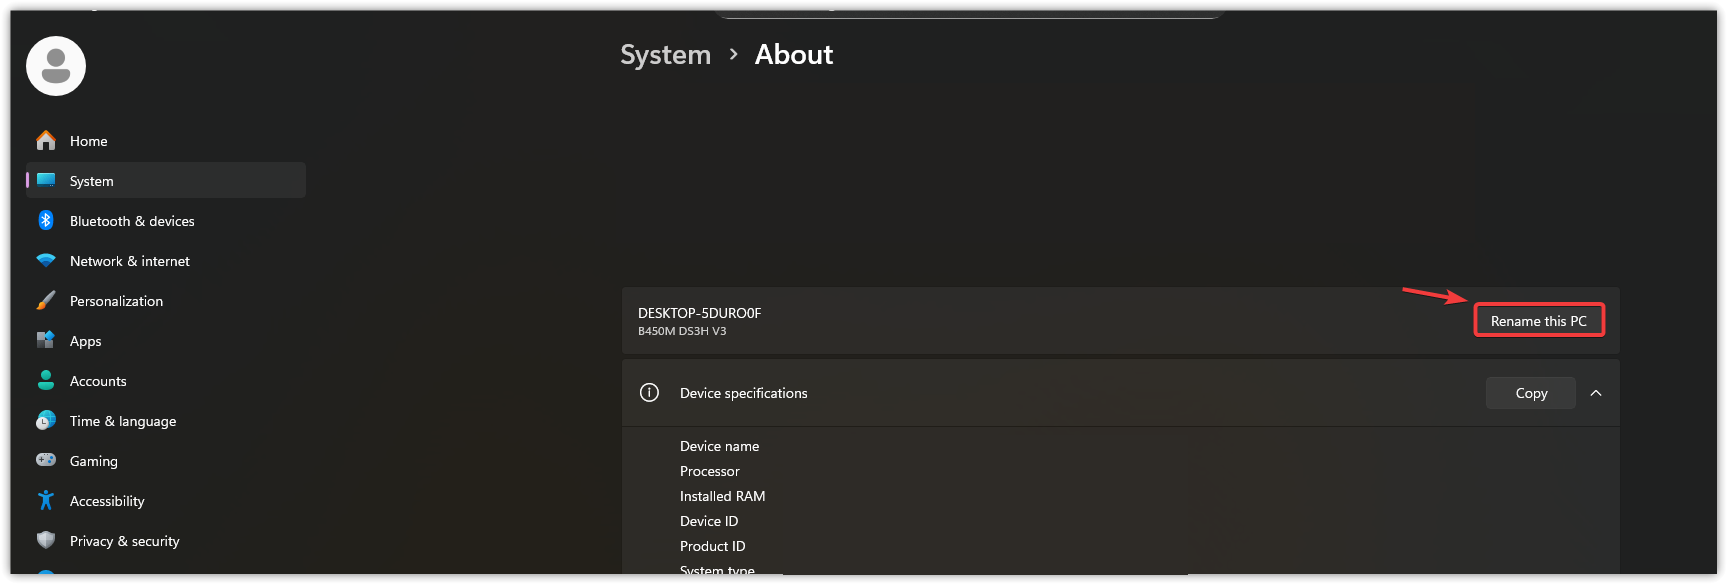Click the Product ID row label
This screenshot has height=584, width=1727.
[x=712, y=546]
